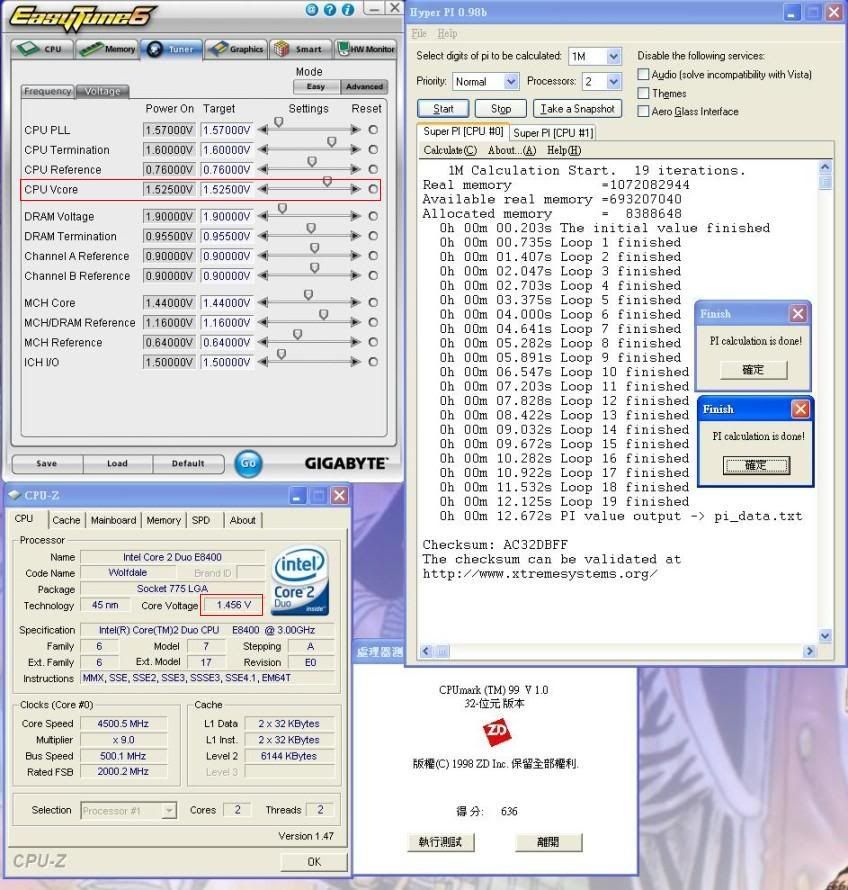Increase CPU PLL voltage with right arrow

[x=356, y=130]
